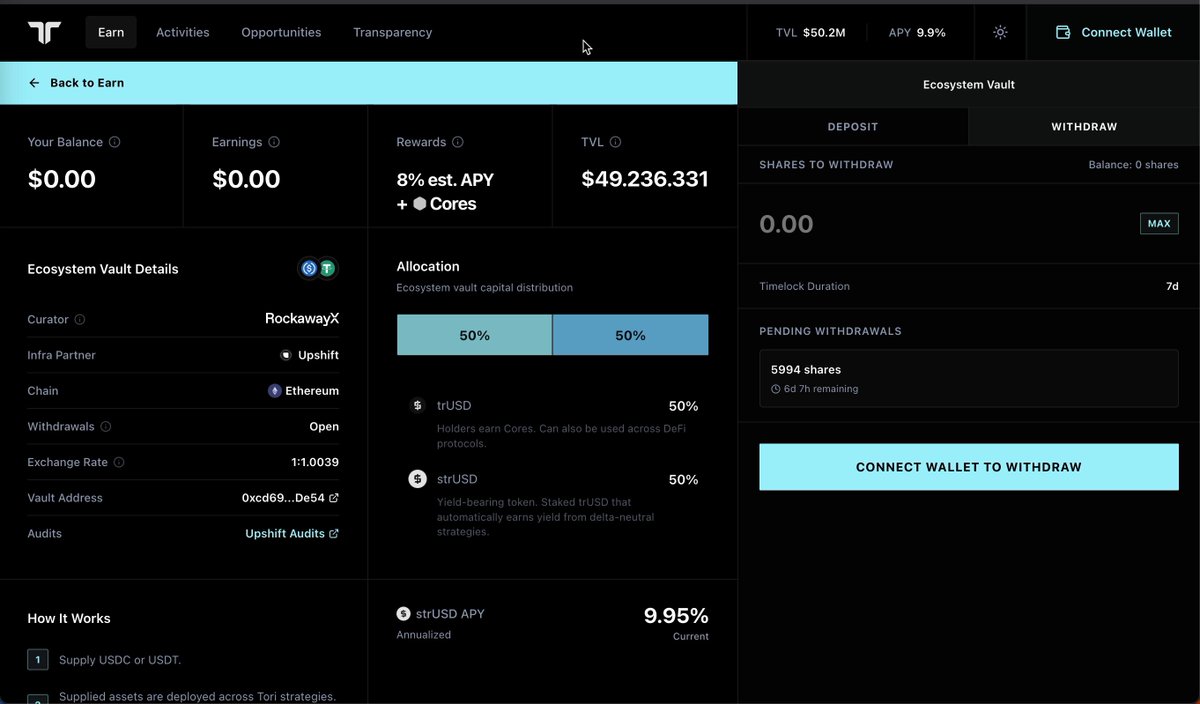Image resolution: width=1200 pixels, height=704 pixels.
Task: Click the info icon next to Earnings
Action: (x=274, y=142)
